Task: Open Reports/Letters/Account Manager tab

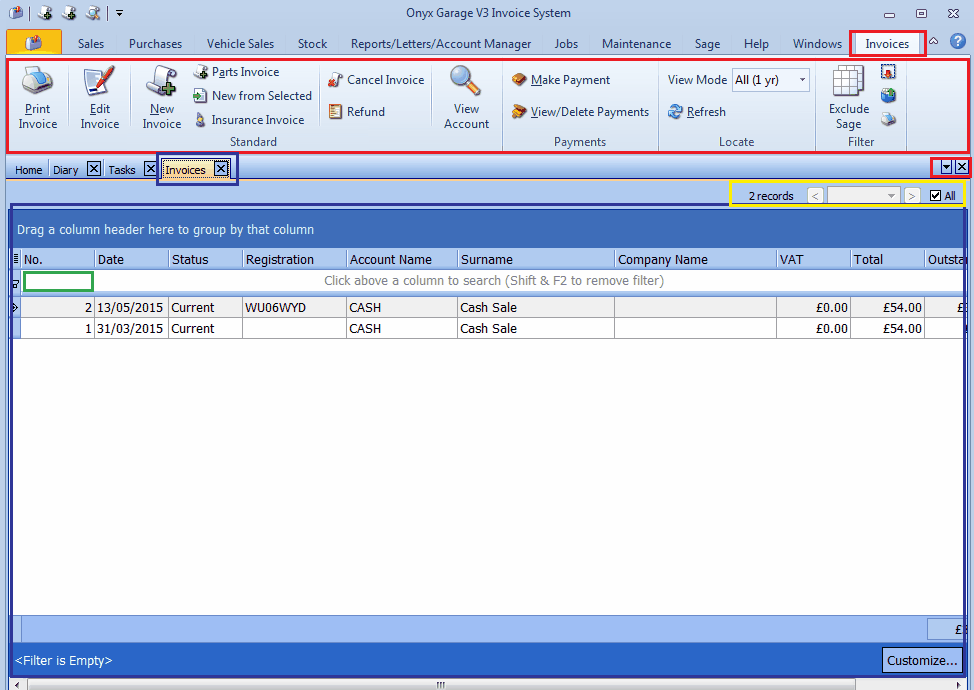Action: tap(441, 43)
